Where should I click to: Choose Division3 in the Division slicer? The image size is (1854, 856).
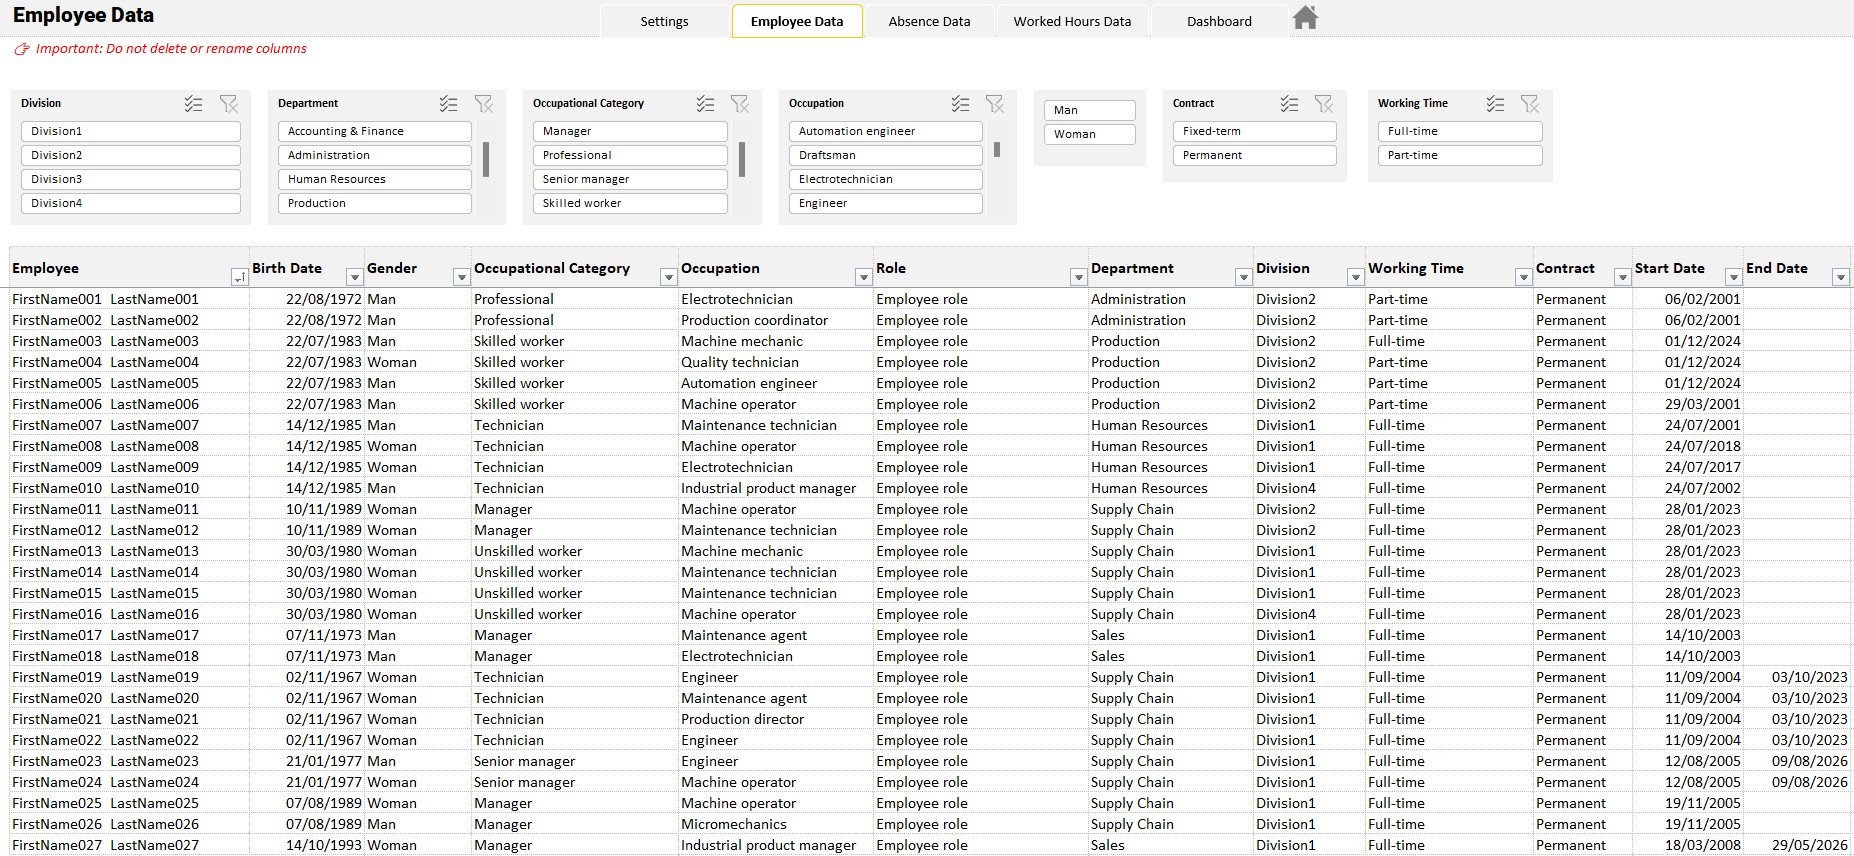(130, 179)
